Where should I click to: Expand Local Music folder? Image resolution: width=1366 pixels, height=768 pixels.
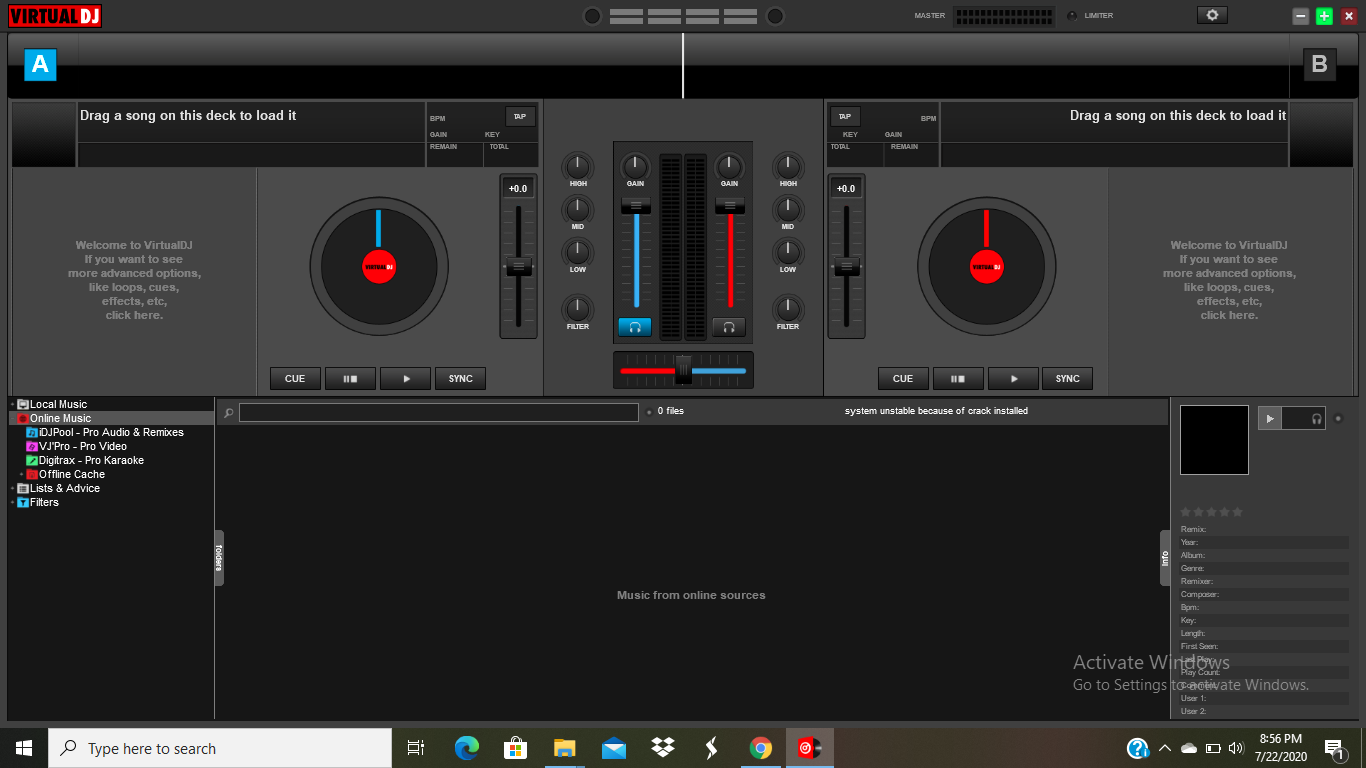click(x=12, y=405)
